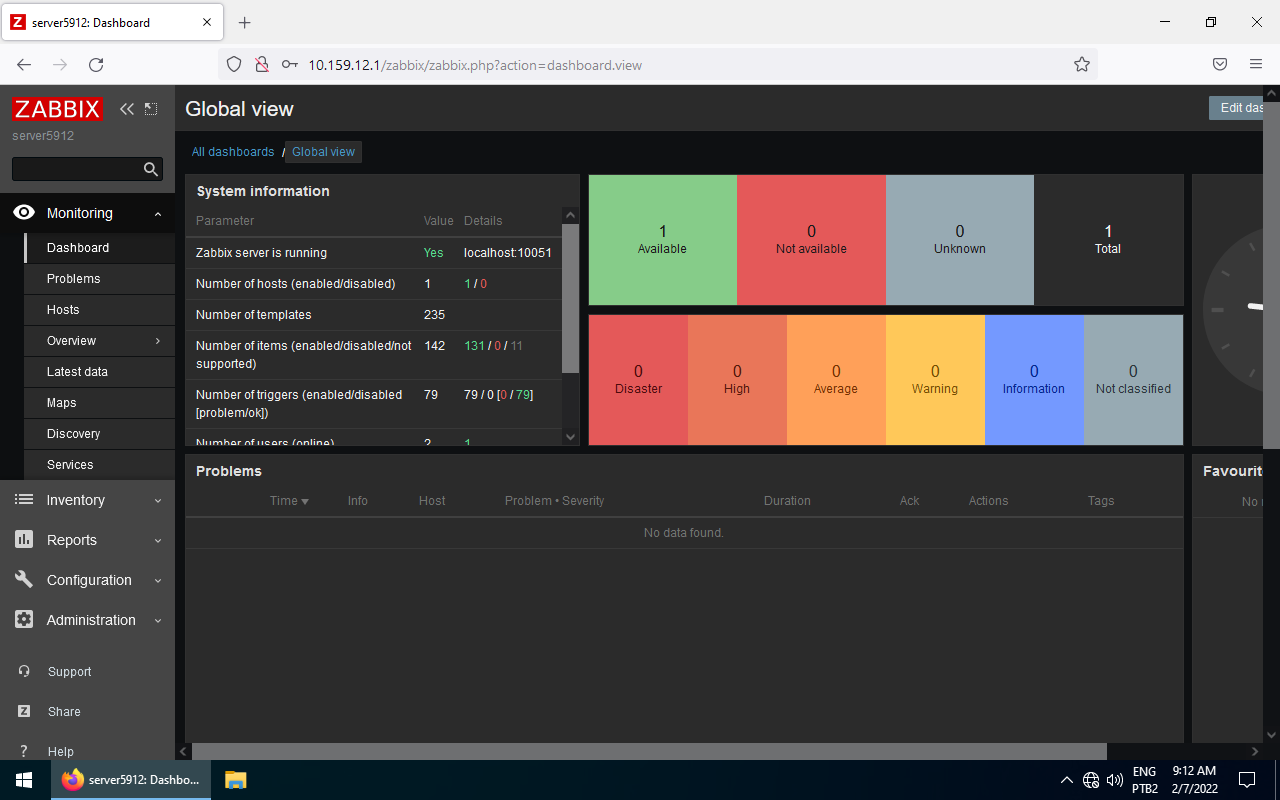The width and height of the screenshot is (1280, 800).
Task: Click the Inventory list icon
Action: pos(23,500)
